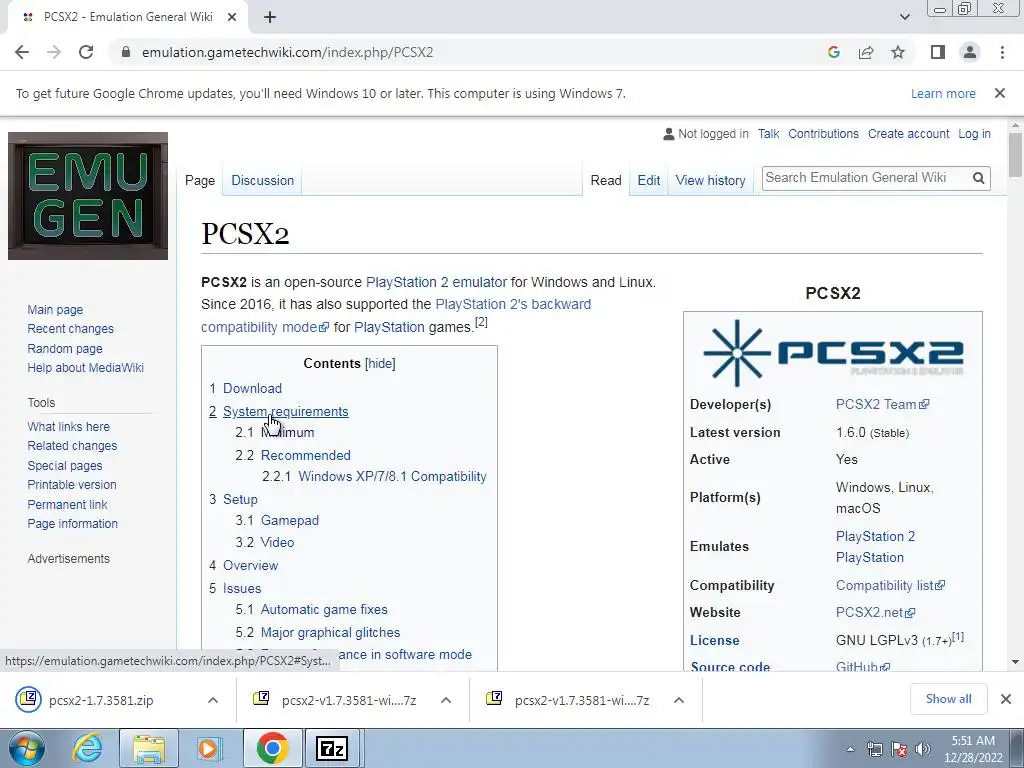This screenshot has height=768, width=1024.
Task: Open Chrome three-dot menu
Action: click(1002, 52)
